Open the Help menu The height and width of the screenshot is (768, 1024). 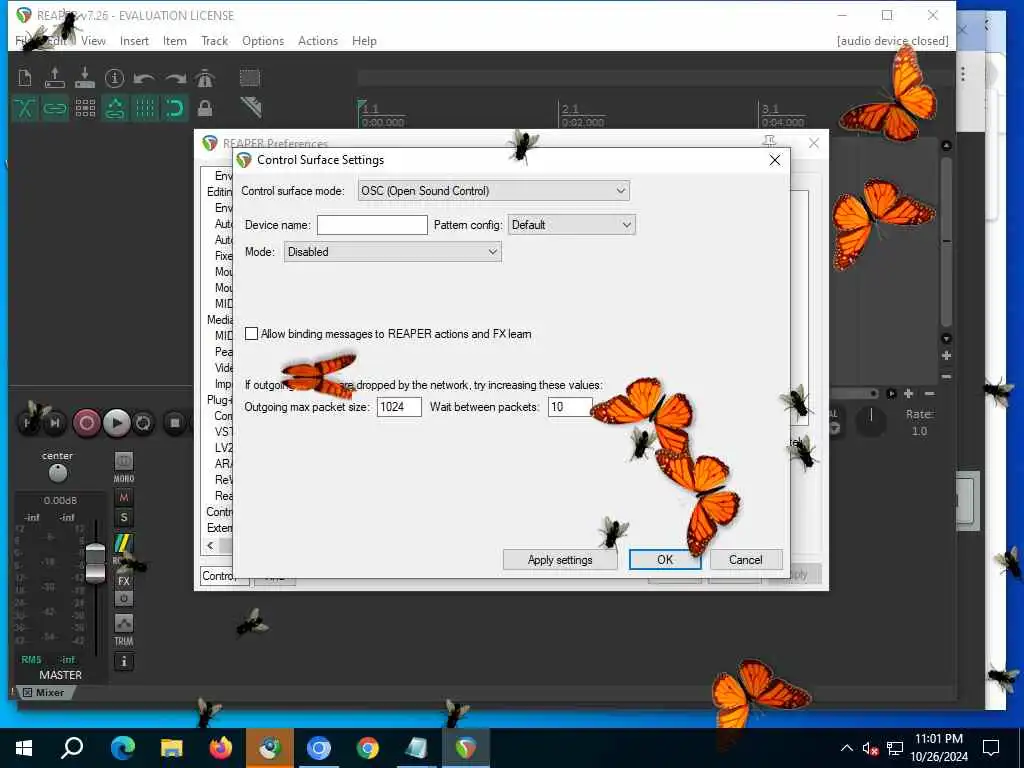[364, 40]
